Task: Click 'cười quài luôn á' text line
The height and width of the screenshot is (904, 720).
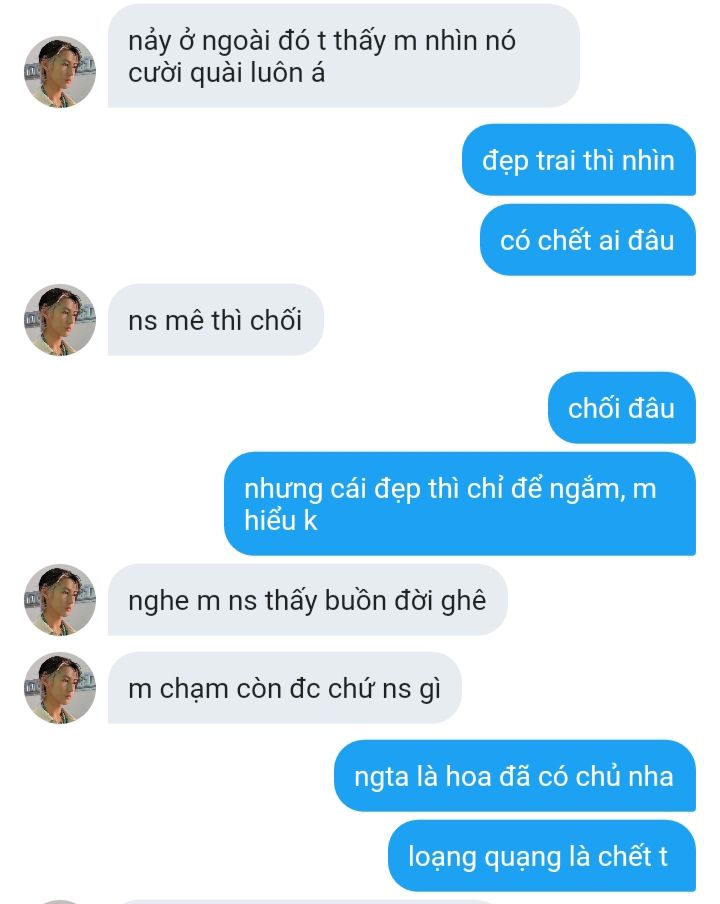Action: pyautogui.click(x=227, y=74)
